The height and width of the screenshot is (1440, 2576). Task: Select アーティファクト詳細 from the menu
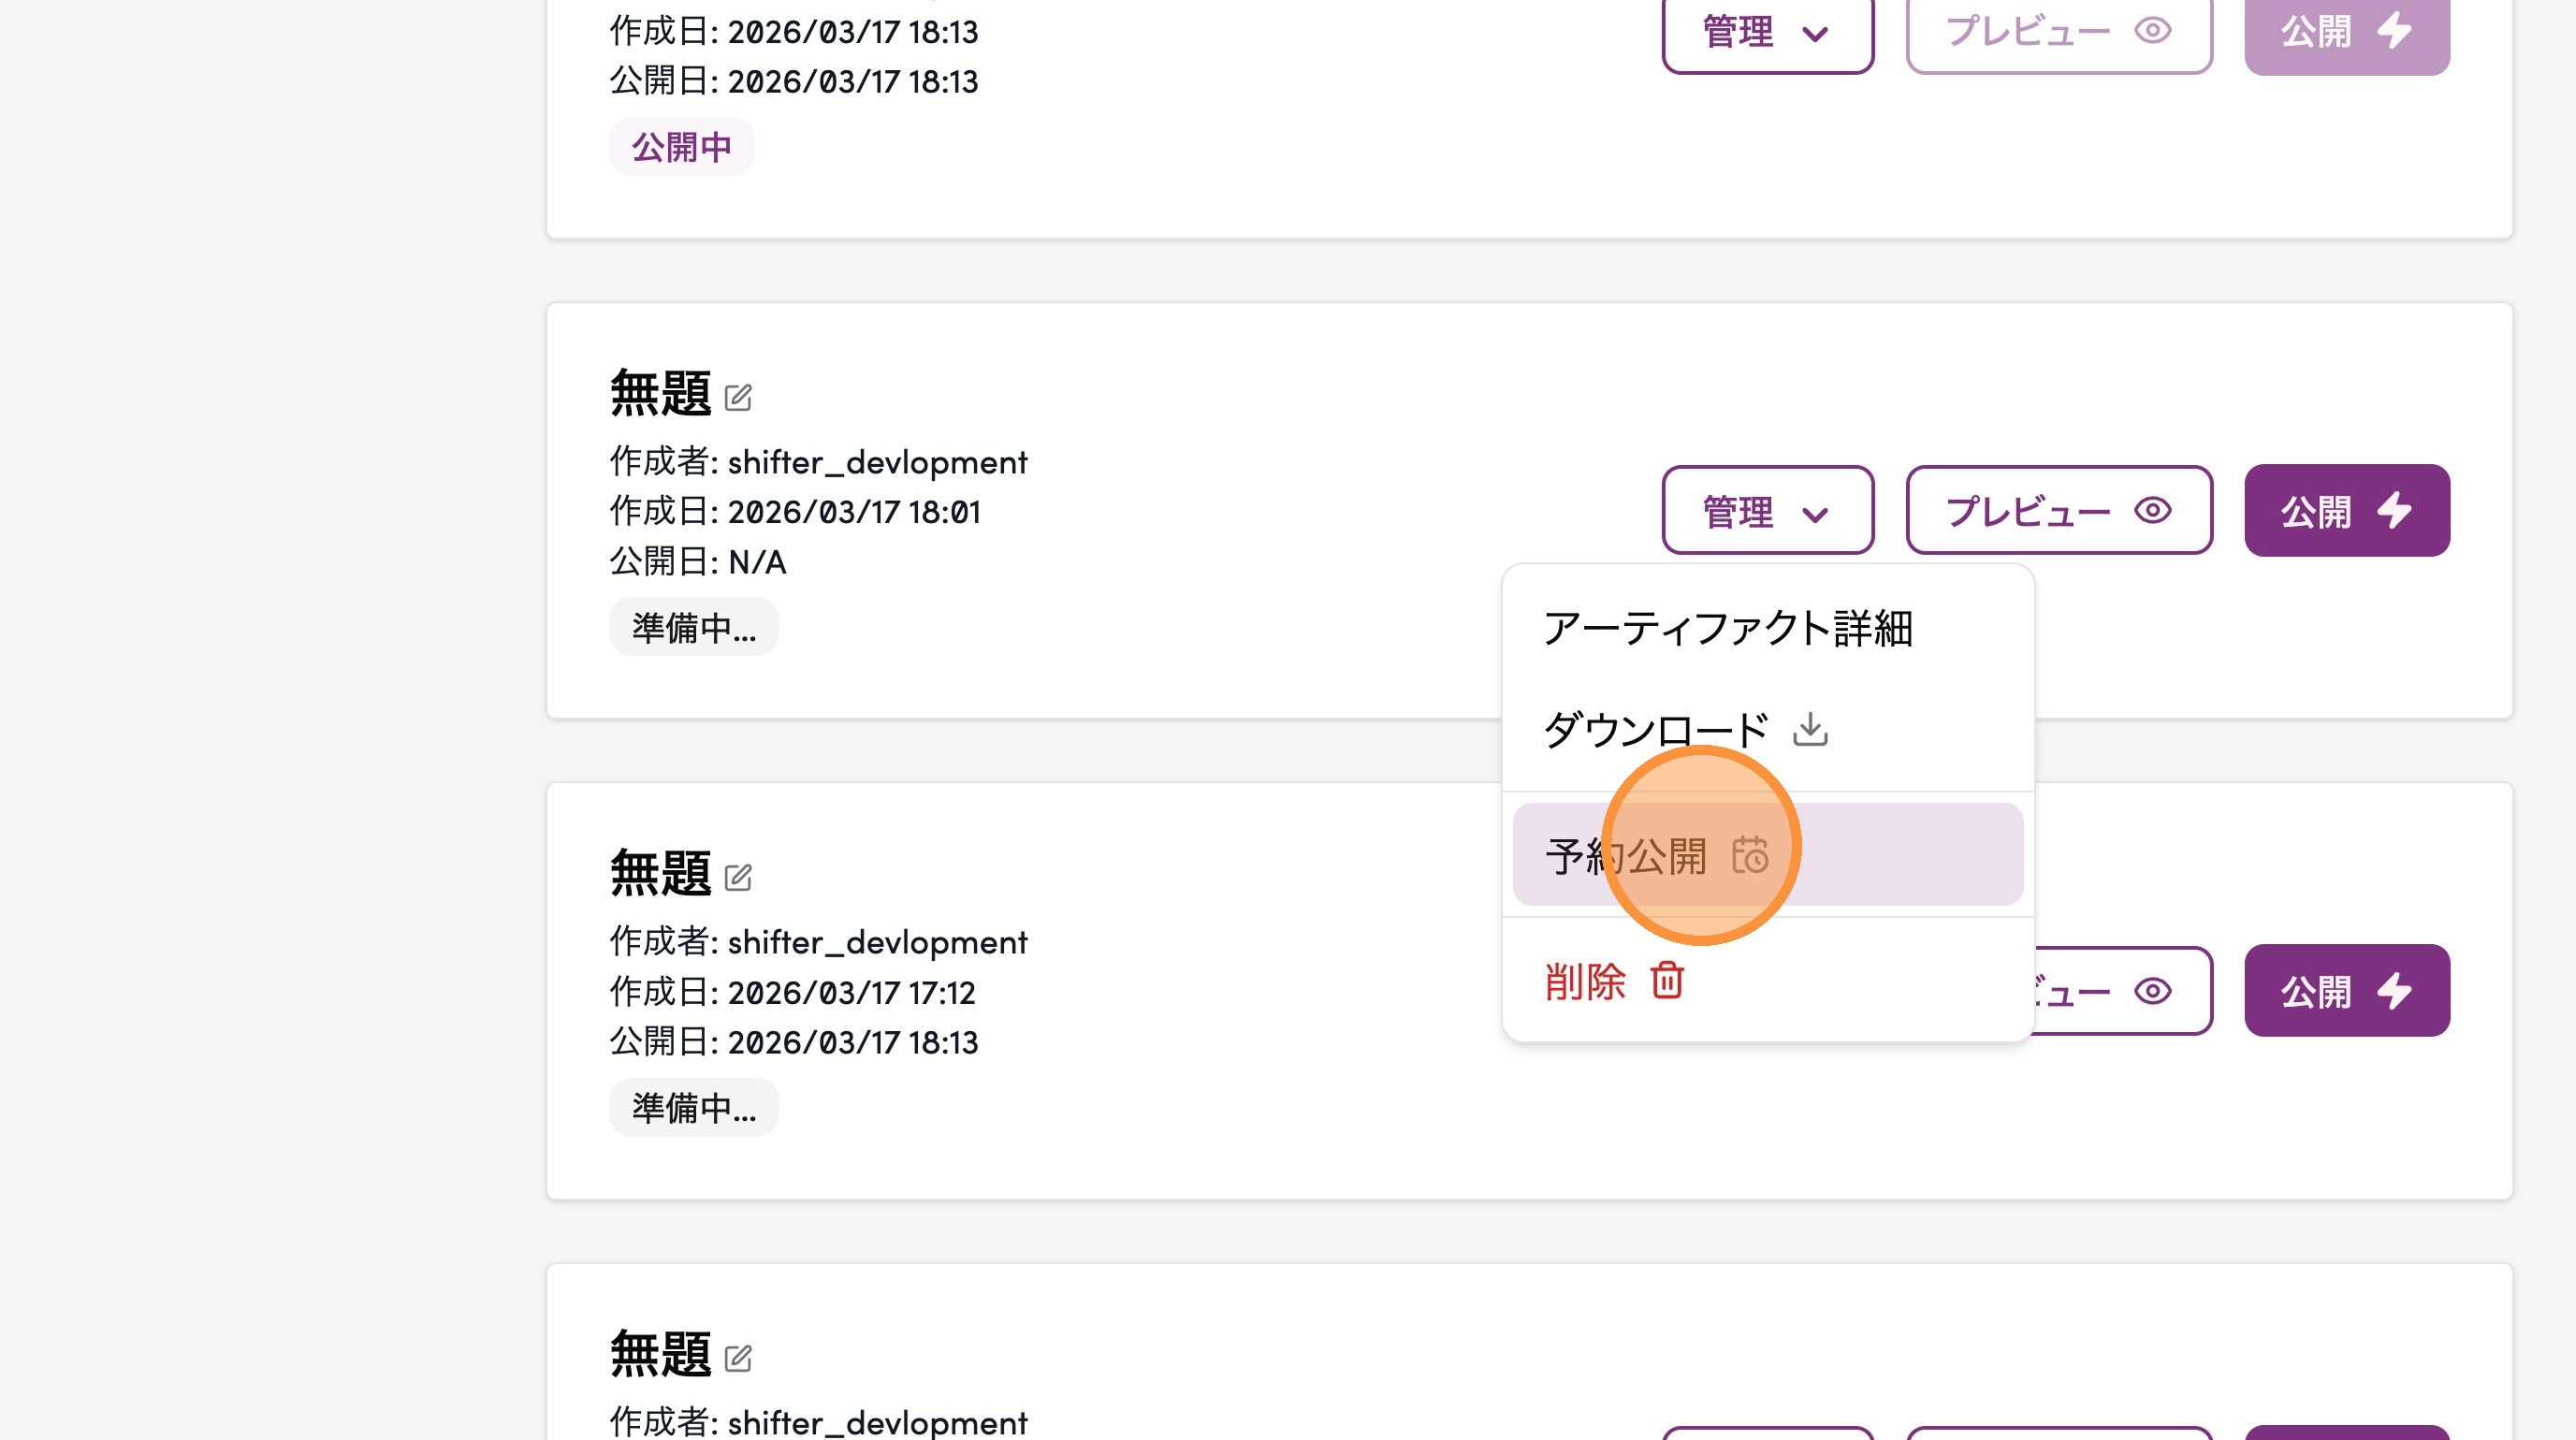click(x=1727, y=628)
